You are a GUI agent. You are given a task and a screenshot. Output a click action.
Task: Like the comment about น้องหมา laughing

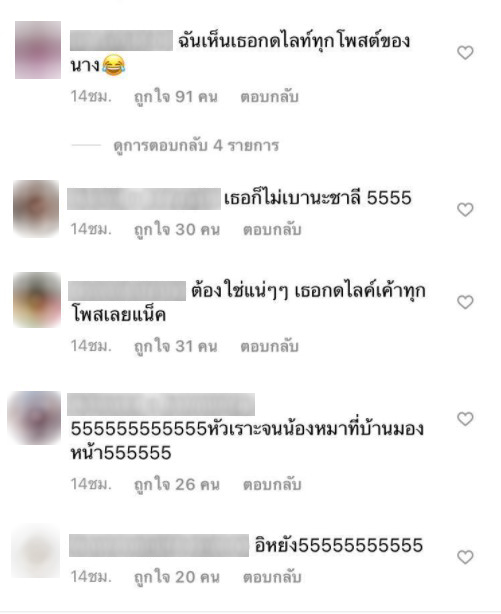click(465, 419)
